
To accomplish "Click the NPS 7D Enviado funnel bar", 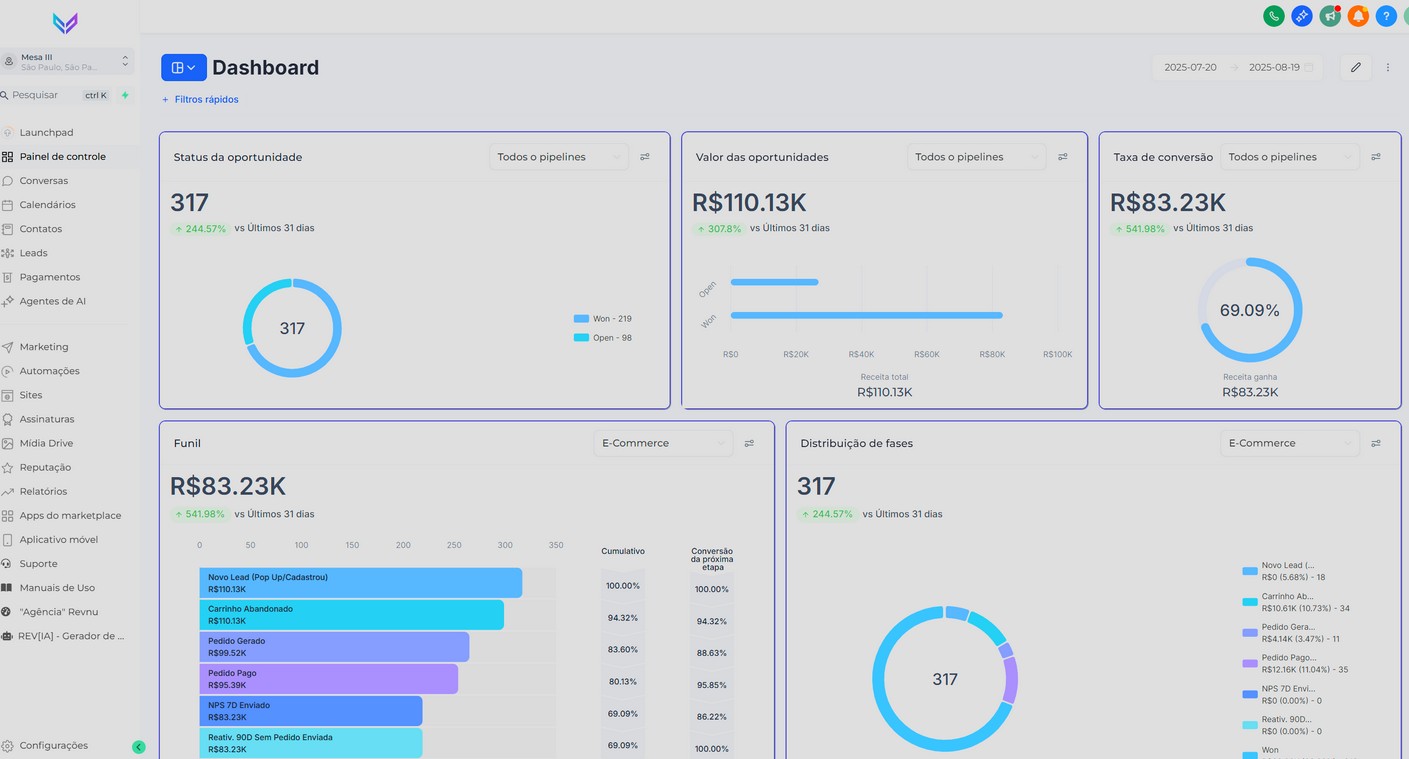I will (310, 711).
